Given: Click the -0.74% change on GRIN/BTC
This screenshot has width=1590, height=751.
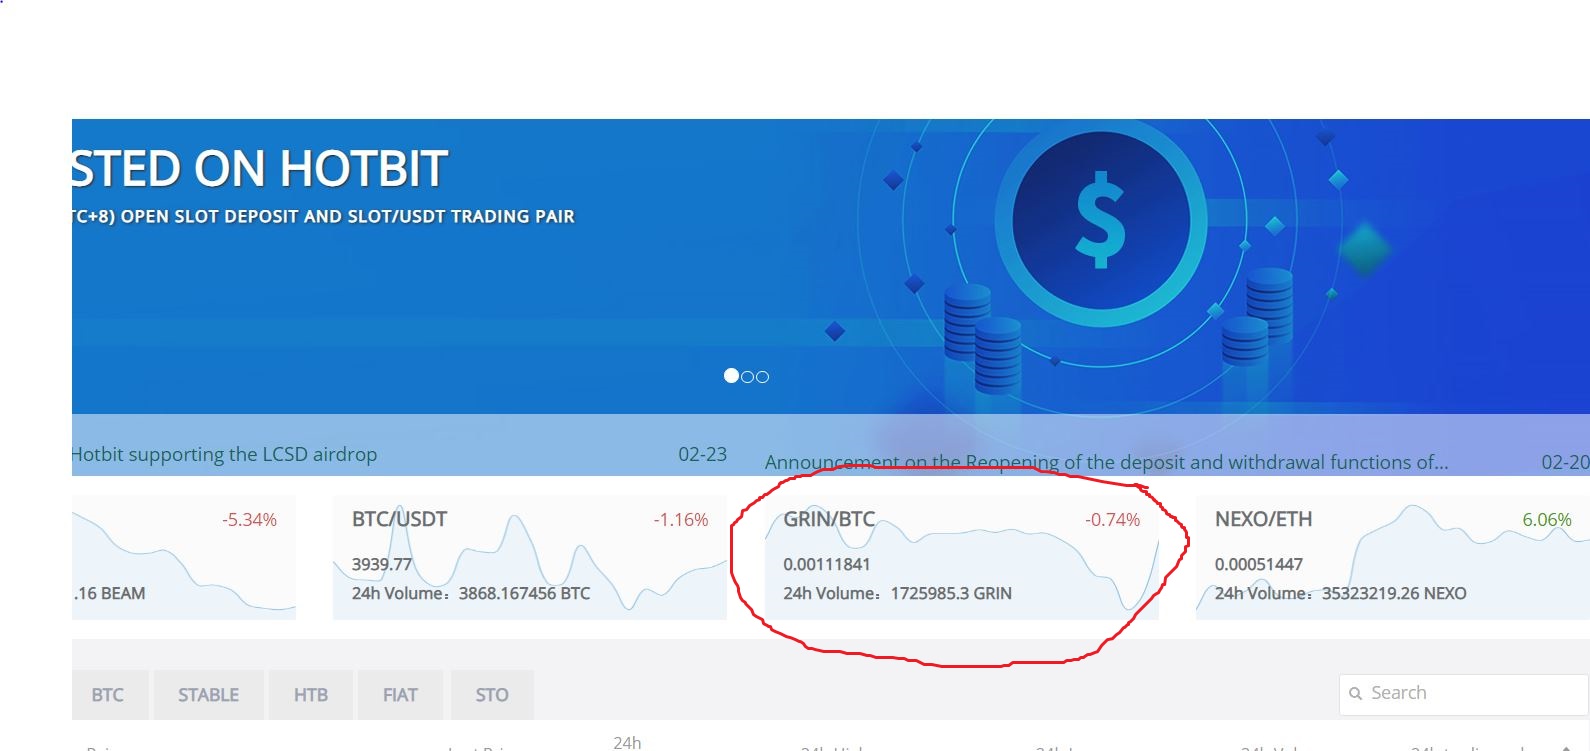Looking at the screenshot, I should (x=1113, y=520).
